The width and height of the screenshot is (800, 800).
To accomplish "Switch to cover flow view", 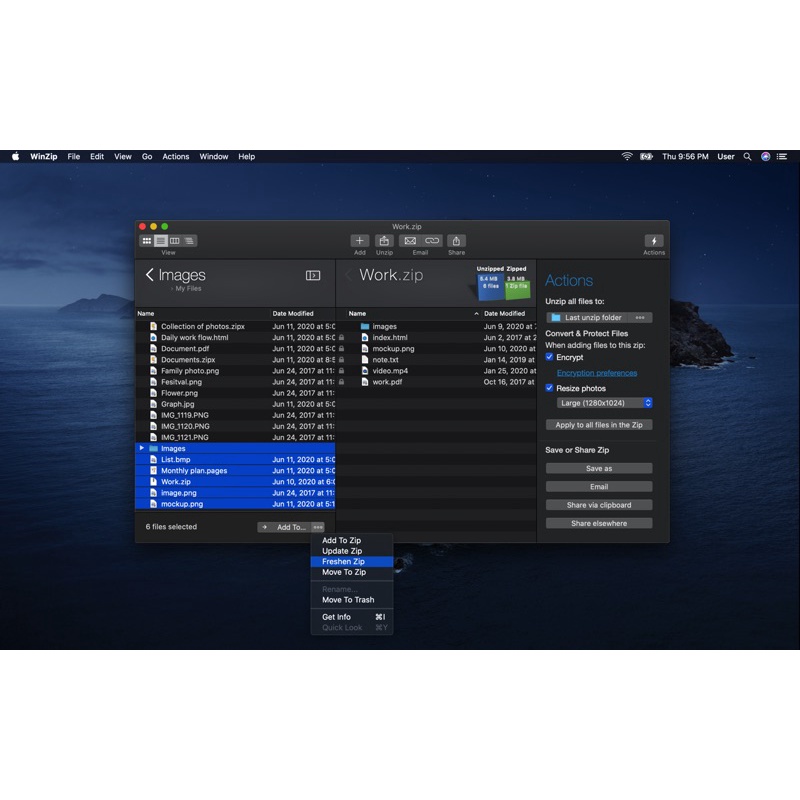I will click(189, 241).
